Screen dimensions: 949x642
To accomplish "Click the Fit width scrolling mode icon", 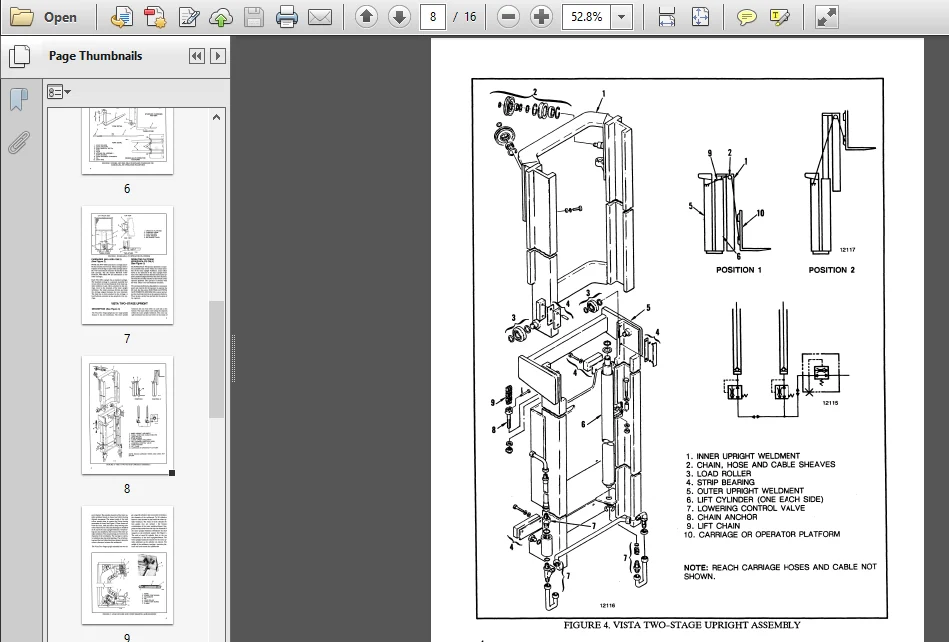I will (x=667, y=17).
